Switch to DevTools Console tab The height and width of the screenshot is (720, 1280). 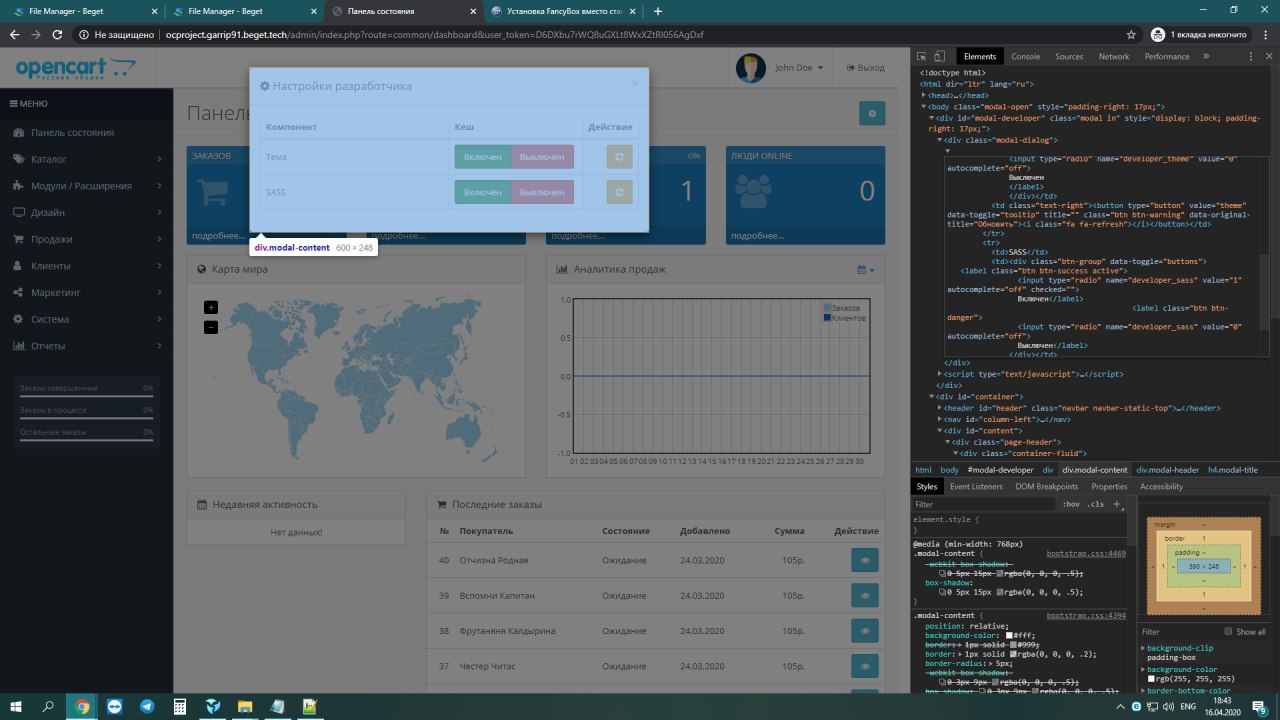(x=1025, y=56)
